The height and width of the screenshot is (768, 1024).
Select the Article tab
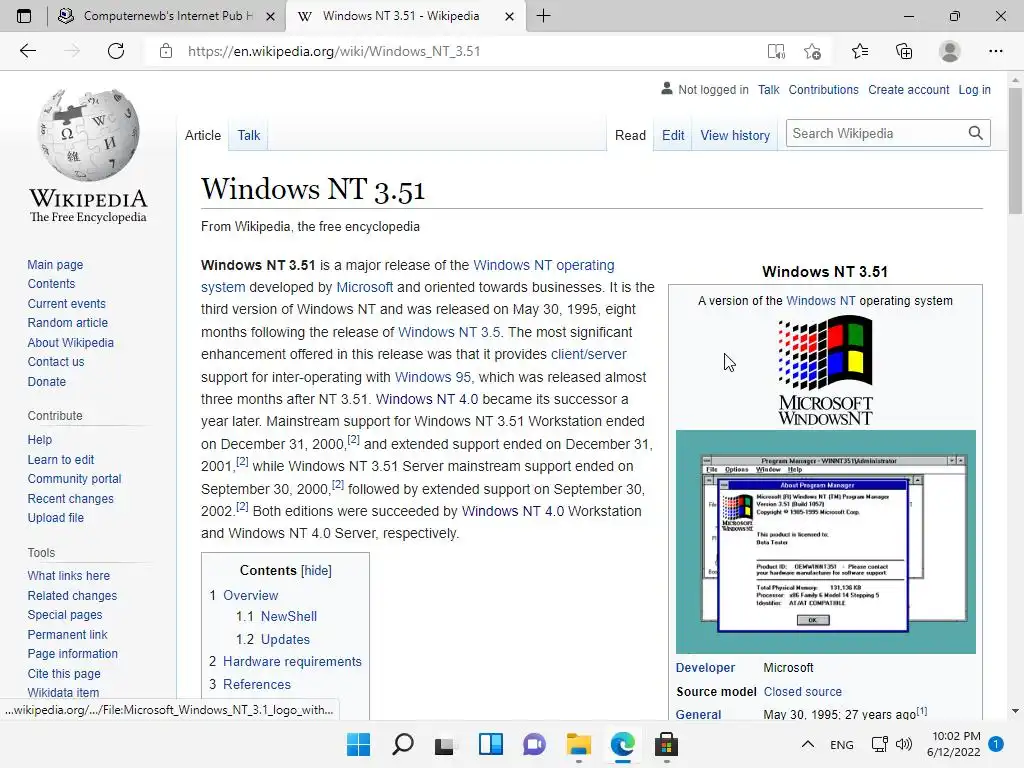coord(202,135)
